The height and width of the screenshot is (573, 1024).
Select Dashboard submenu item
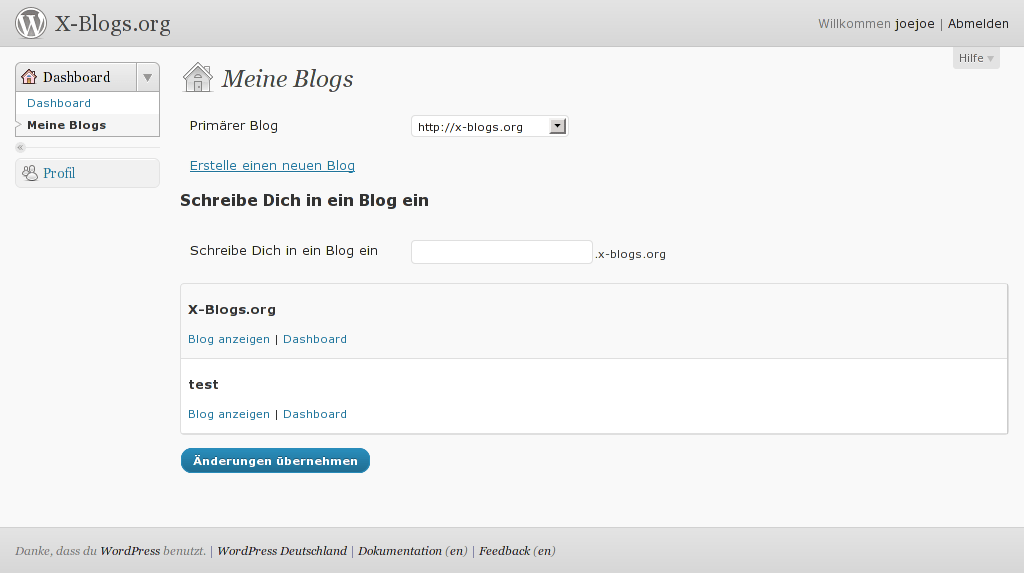pos(59,103)
